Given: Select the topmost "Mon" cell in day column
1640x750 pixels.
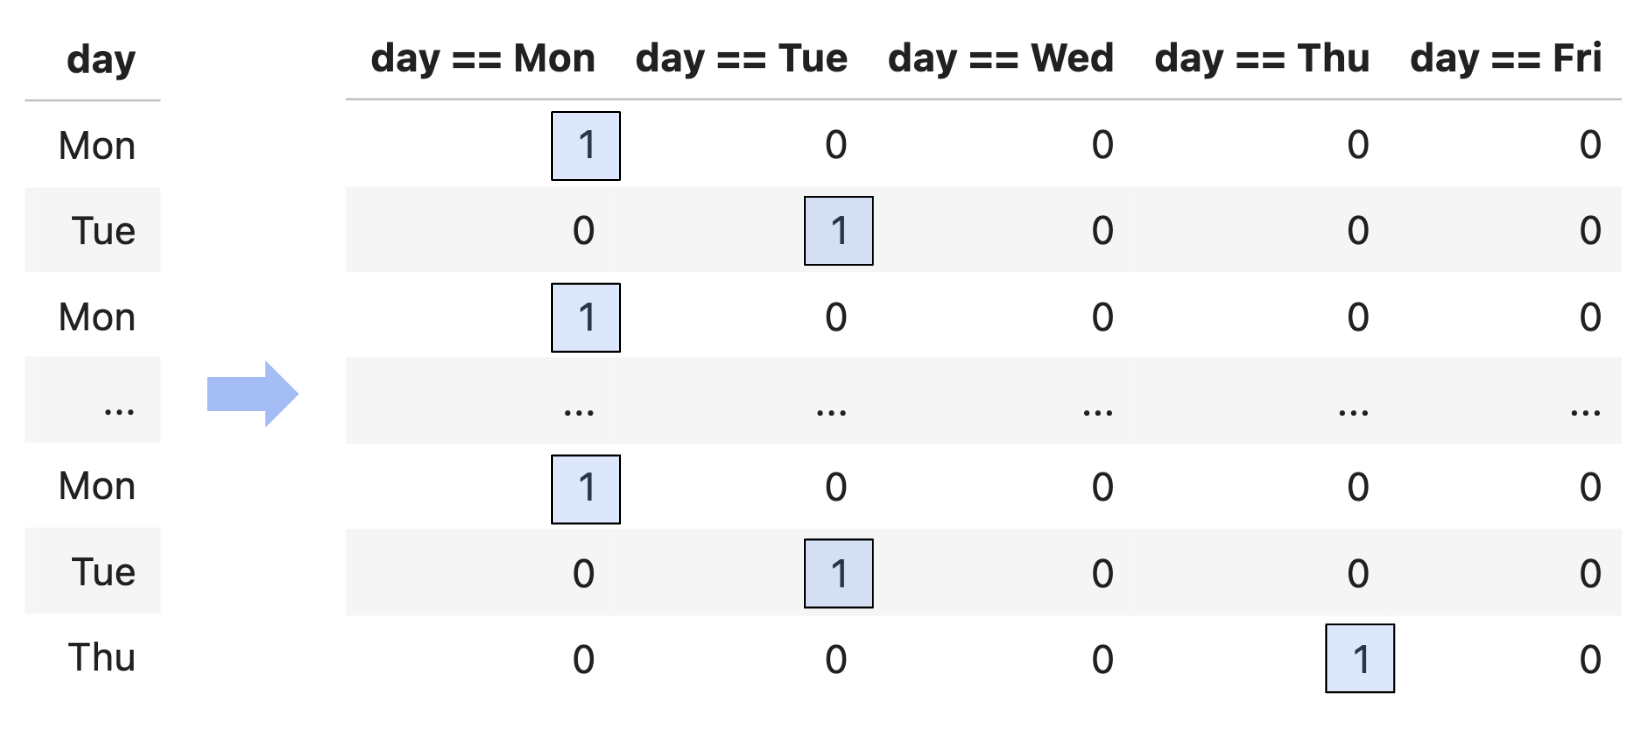Looking at the screenshot, I should [97, 146].
